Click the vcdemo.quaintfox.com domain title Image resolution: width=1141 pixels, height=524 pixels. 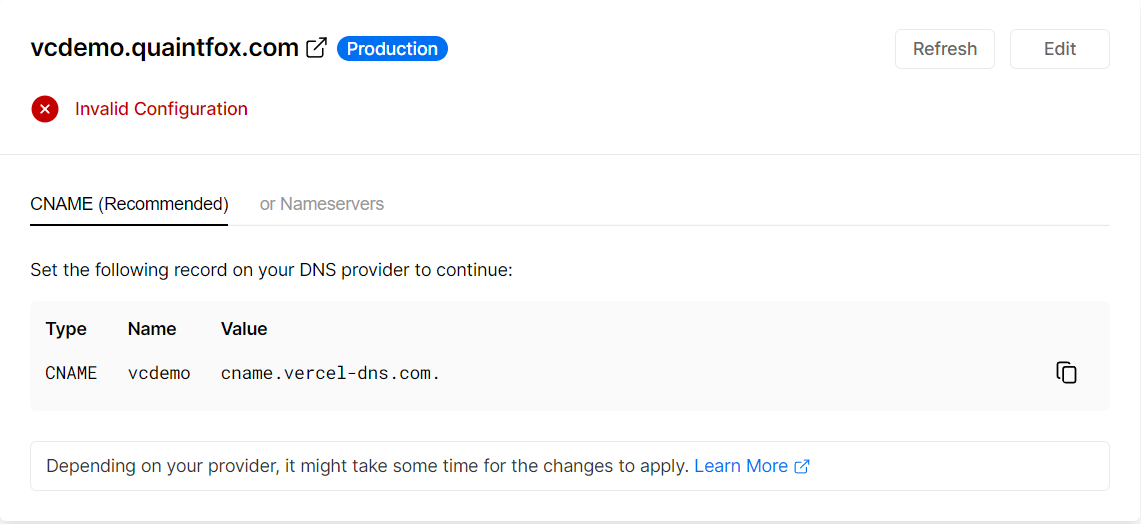pyautogui.click(x=164, y=48)
